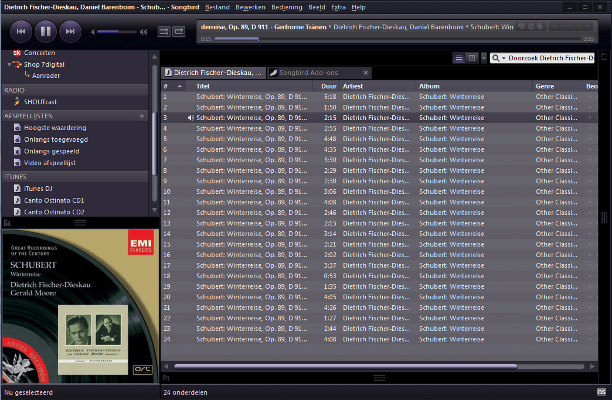The image size is (612, 400).
Task: Skip to the next track
Action: pyautogui.click(x=70, y=32)
